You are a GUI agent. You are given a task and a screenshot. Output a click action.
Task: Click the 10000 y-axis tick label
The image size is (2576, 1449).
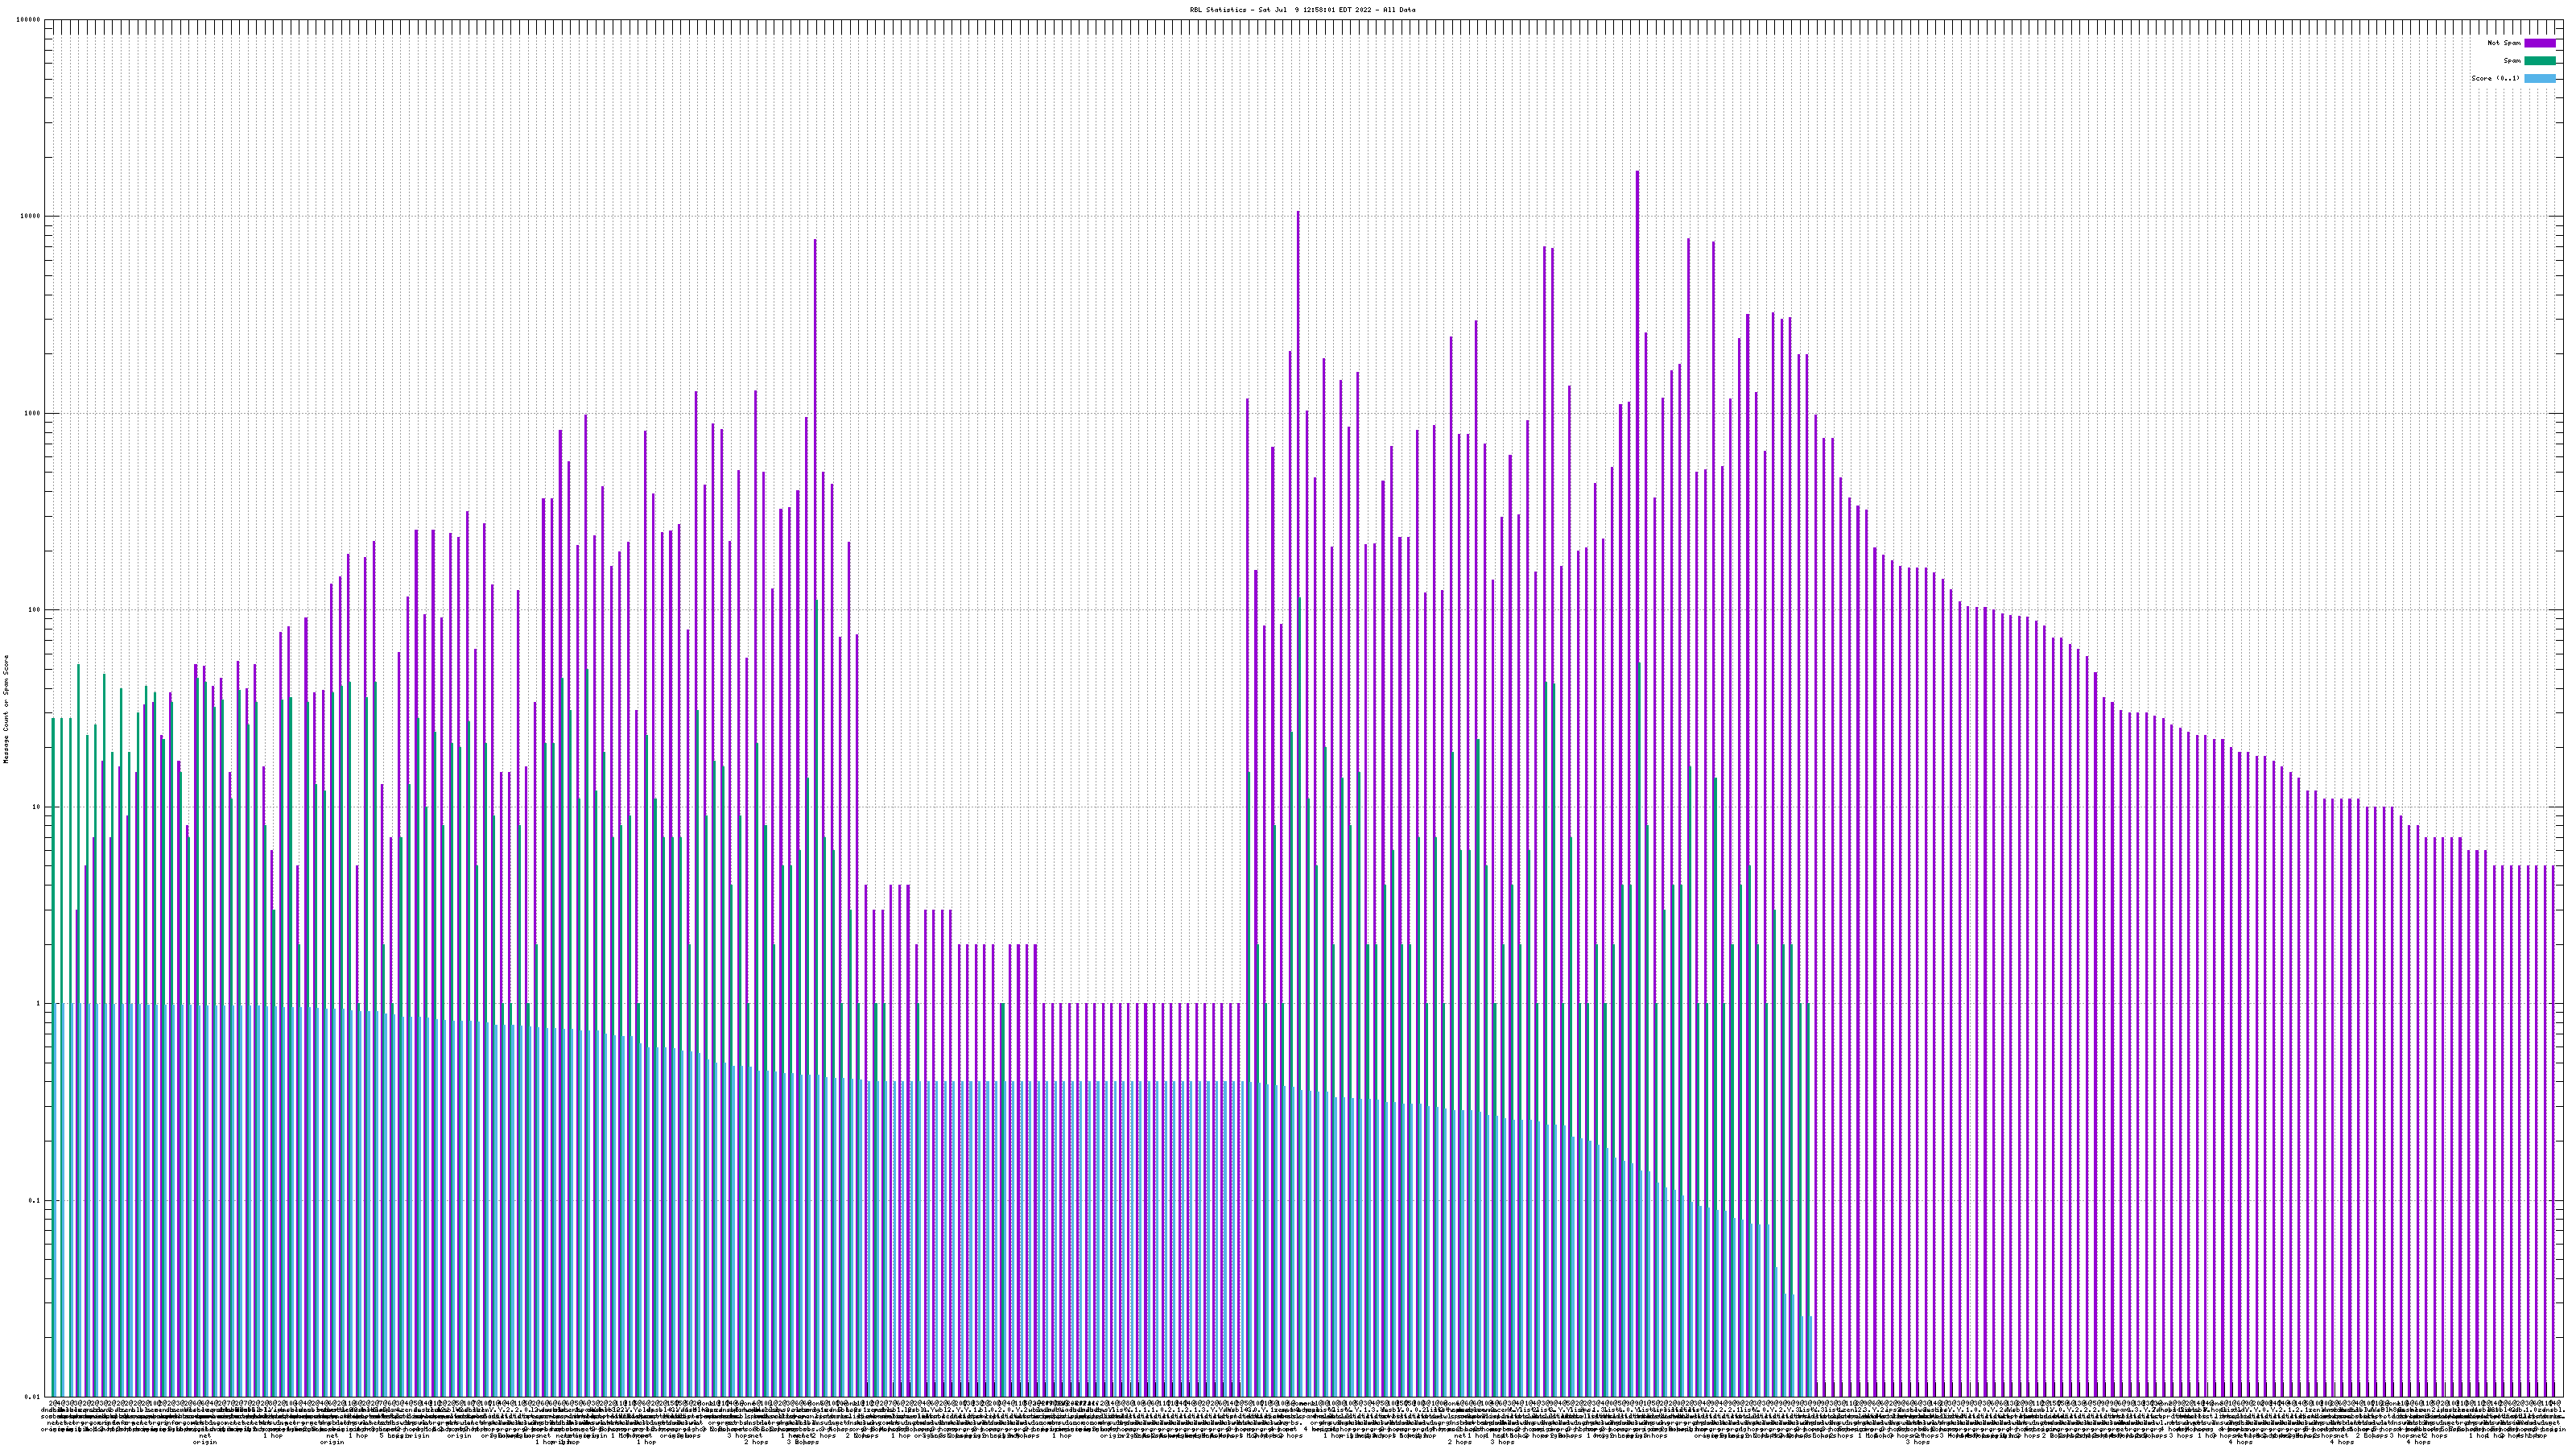30,217
